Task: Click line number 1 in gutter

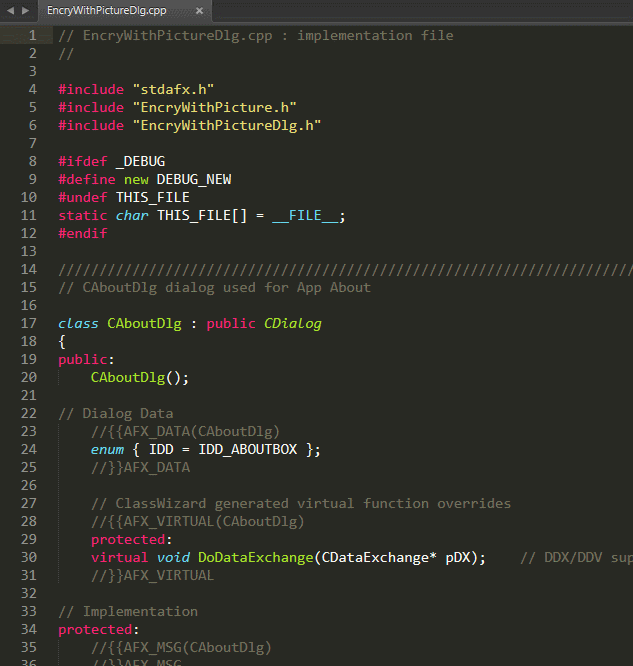Action: (x=32, y=35)
